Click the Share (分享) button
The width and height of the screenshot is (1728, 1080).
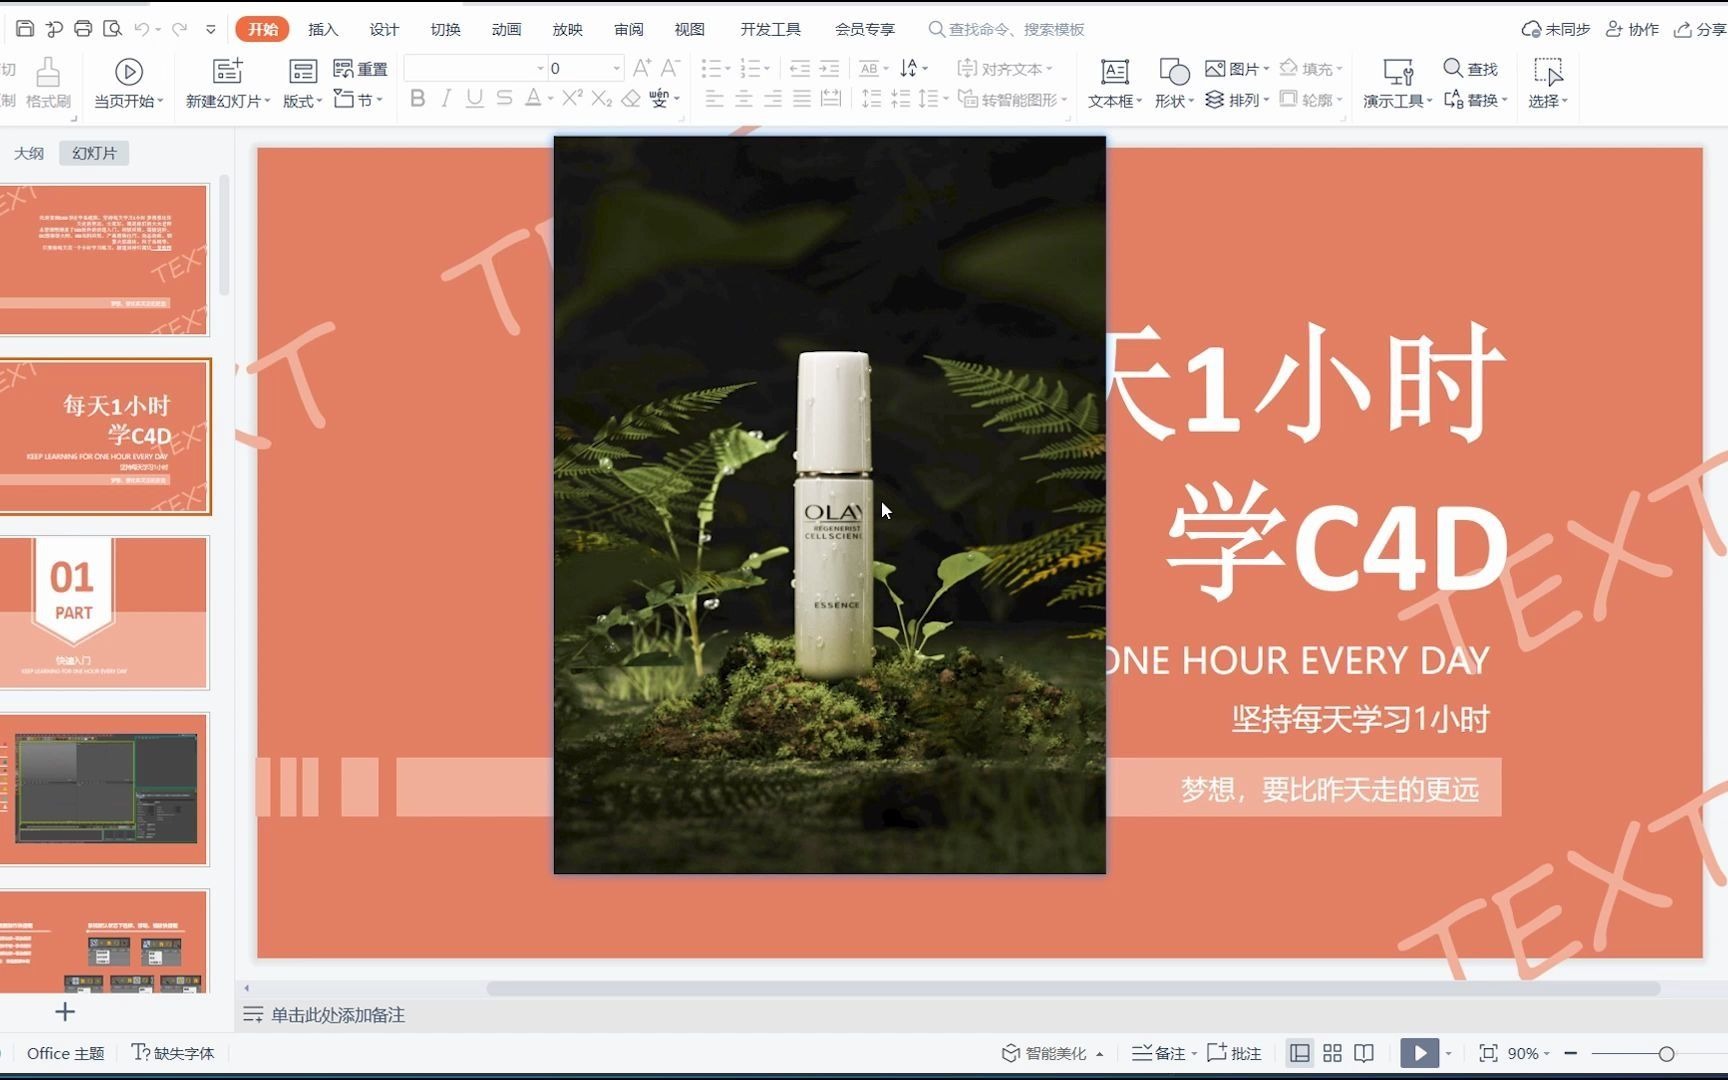pos(1700,29)
